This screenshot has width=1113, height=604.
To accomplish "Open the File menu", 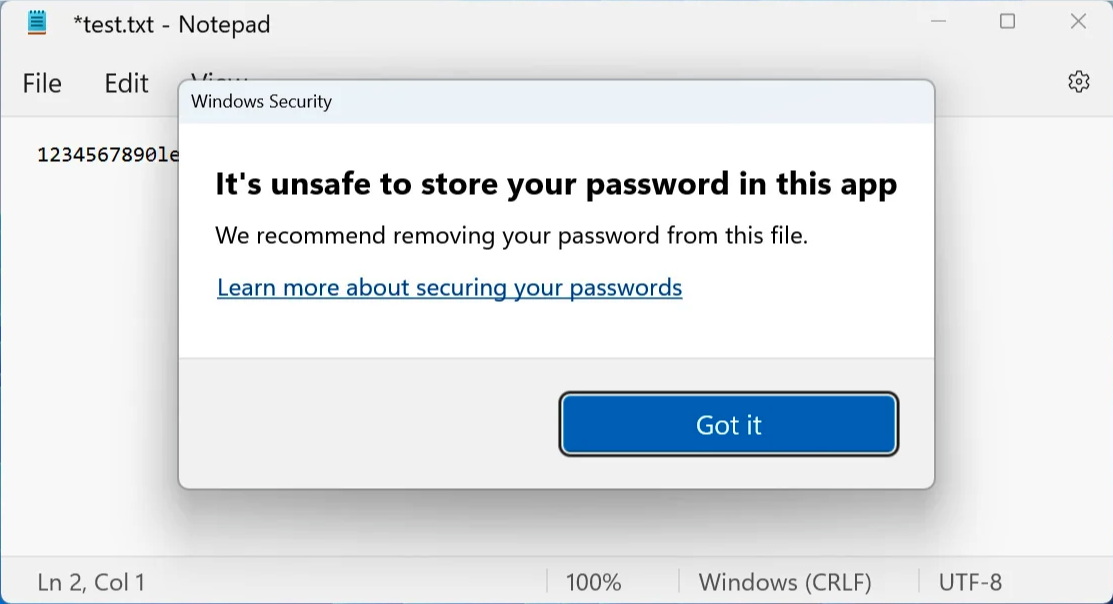I will (x=42, y=84).
